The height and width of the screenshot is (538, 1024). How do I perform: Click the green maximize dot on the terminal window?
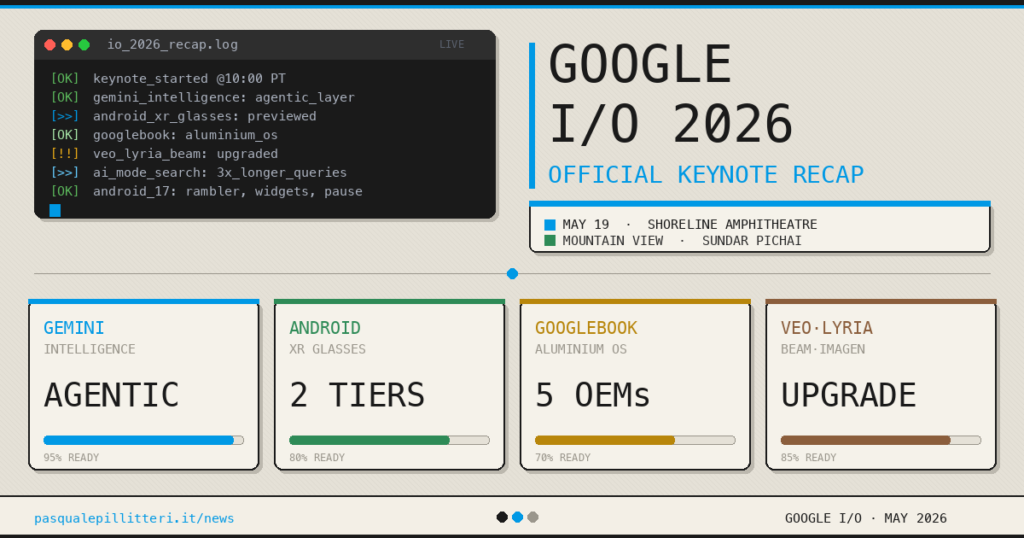(x=84, y=44)
